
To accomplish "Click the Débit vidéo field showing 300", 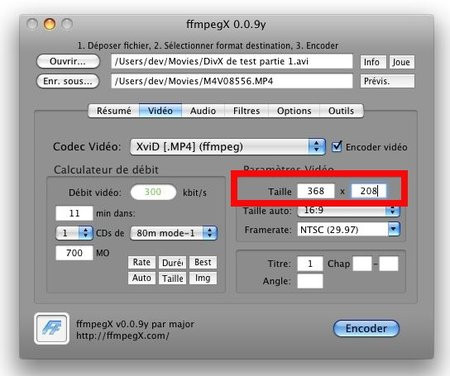I will (153, 192).
